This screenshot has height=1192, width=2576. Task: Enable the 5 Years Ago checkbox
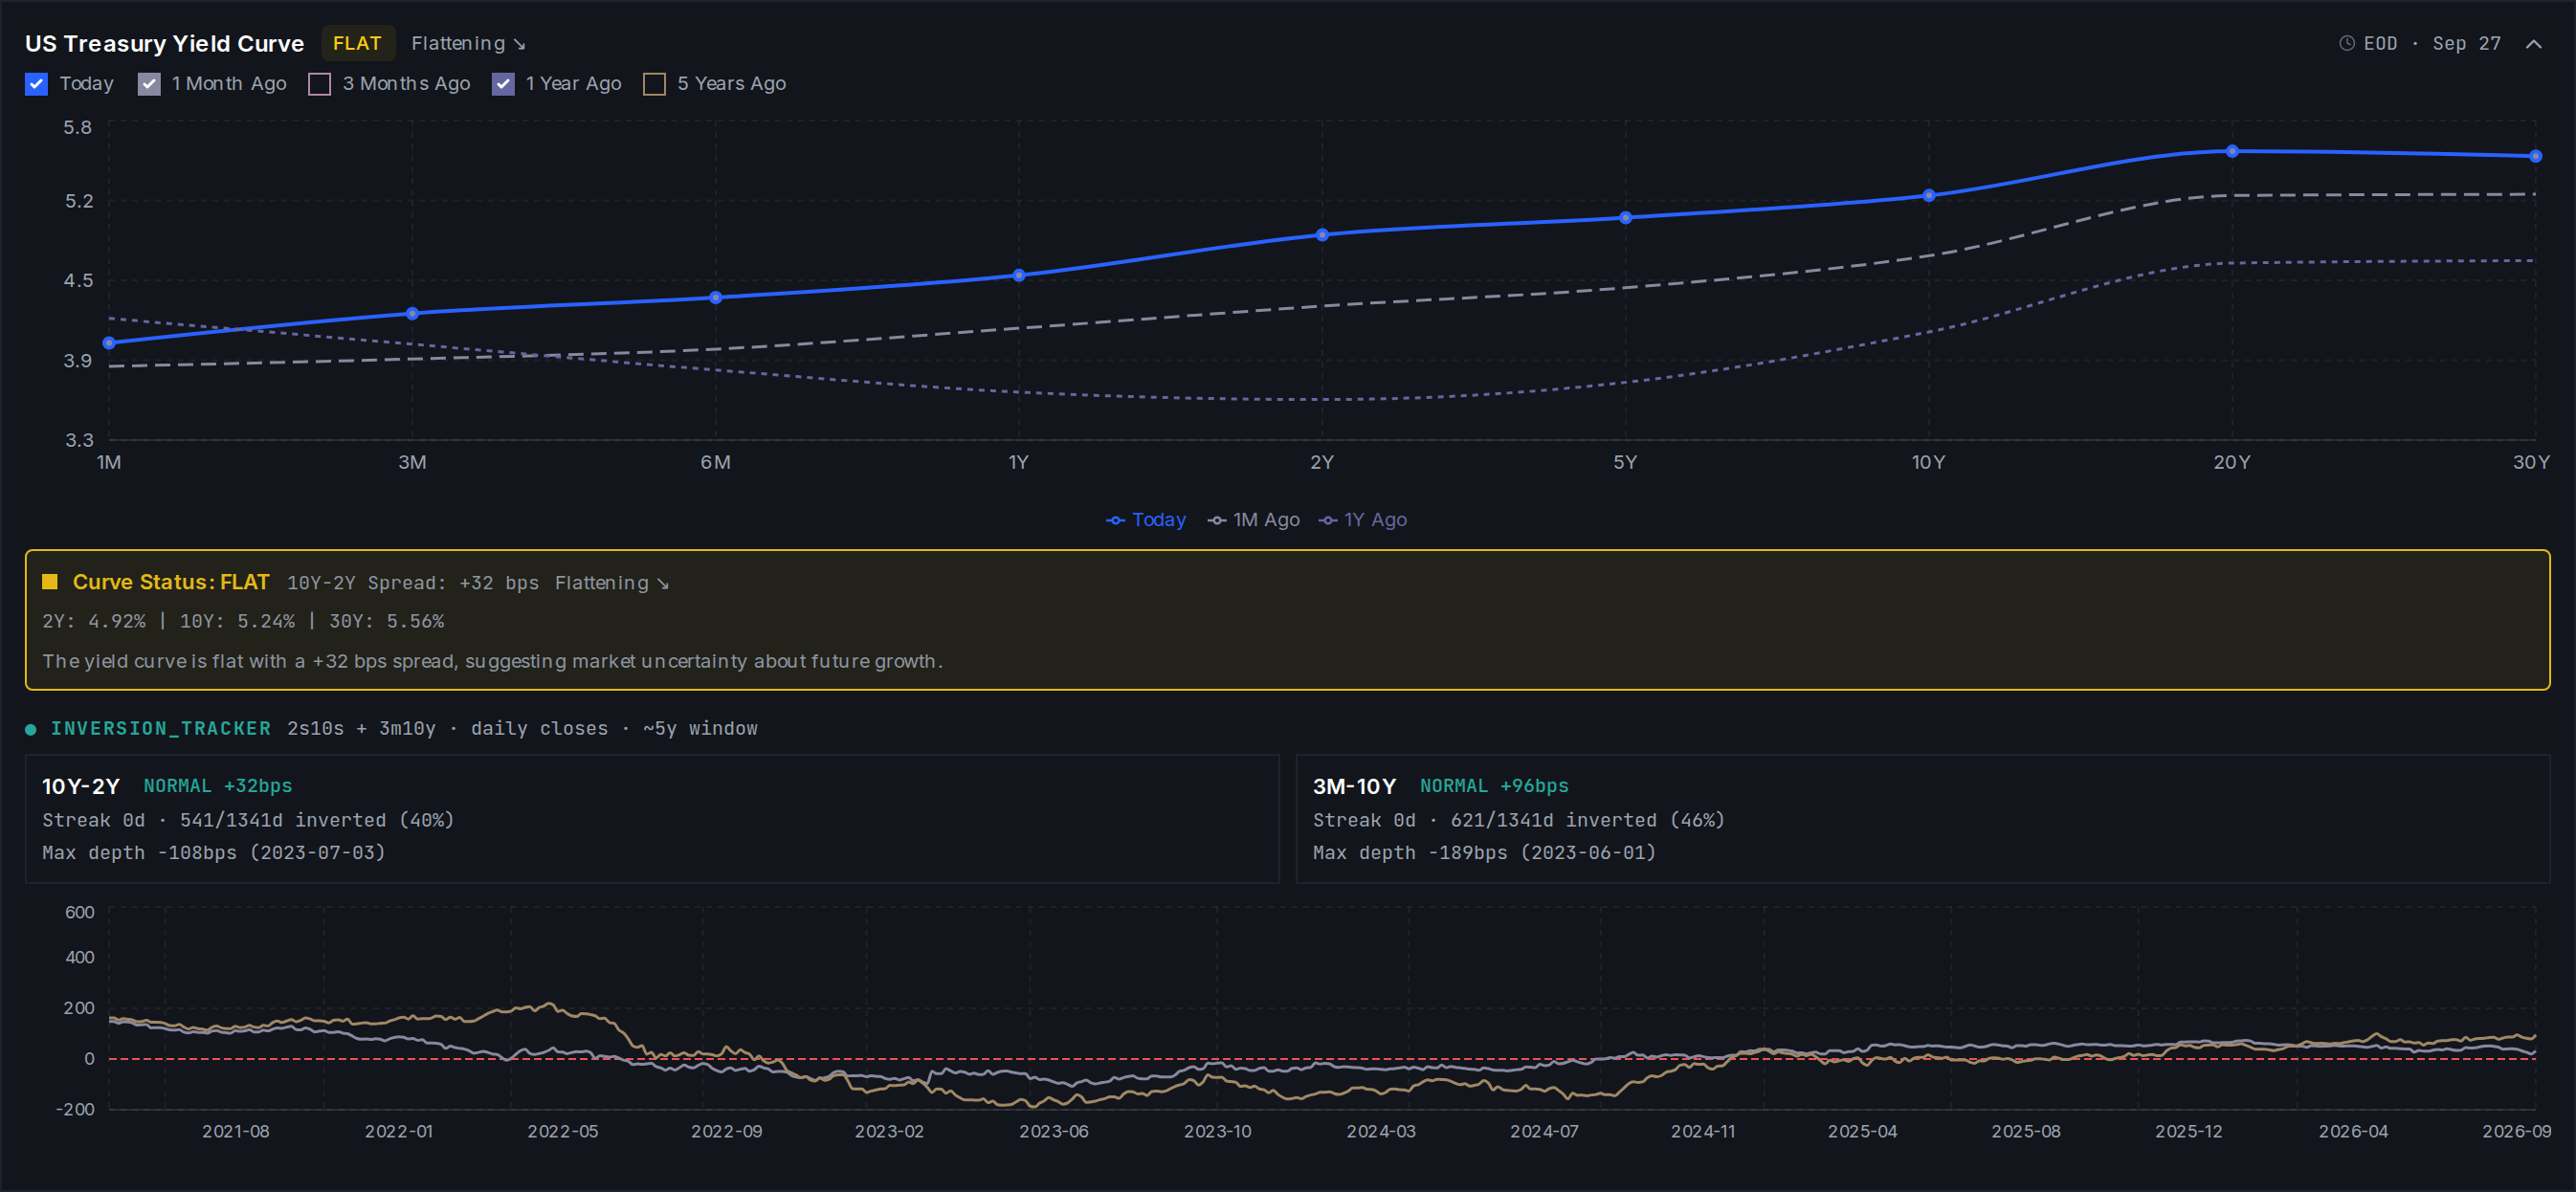click(x=654, y=84)
